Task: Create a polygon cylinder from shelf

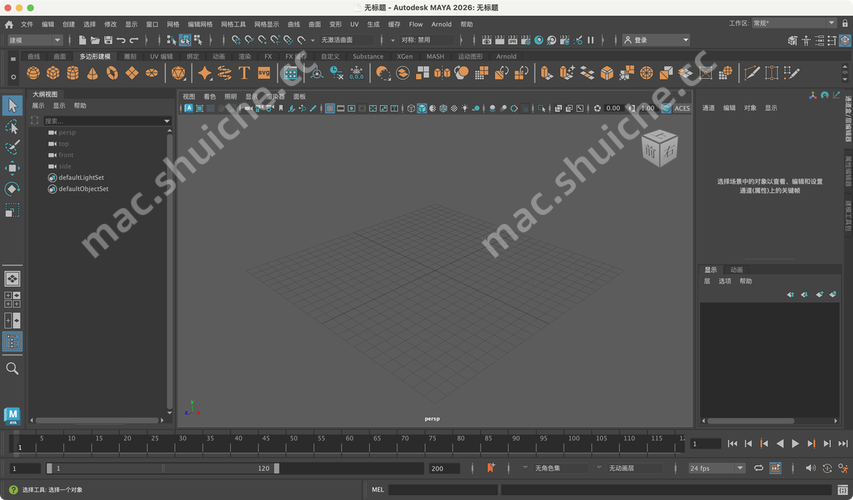Action: coord(72,73)
